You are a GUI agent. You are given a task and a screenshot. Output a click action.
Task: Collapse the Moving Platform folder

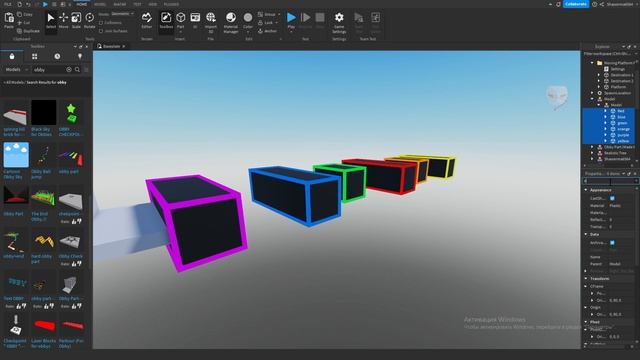pyautogui.click(x=592, y=63)
